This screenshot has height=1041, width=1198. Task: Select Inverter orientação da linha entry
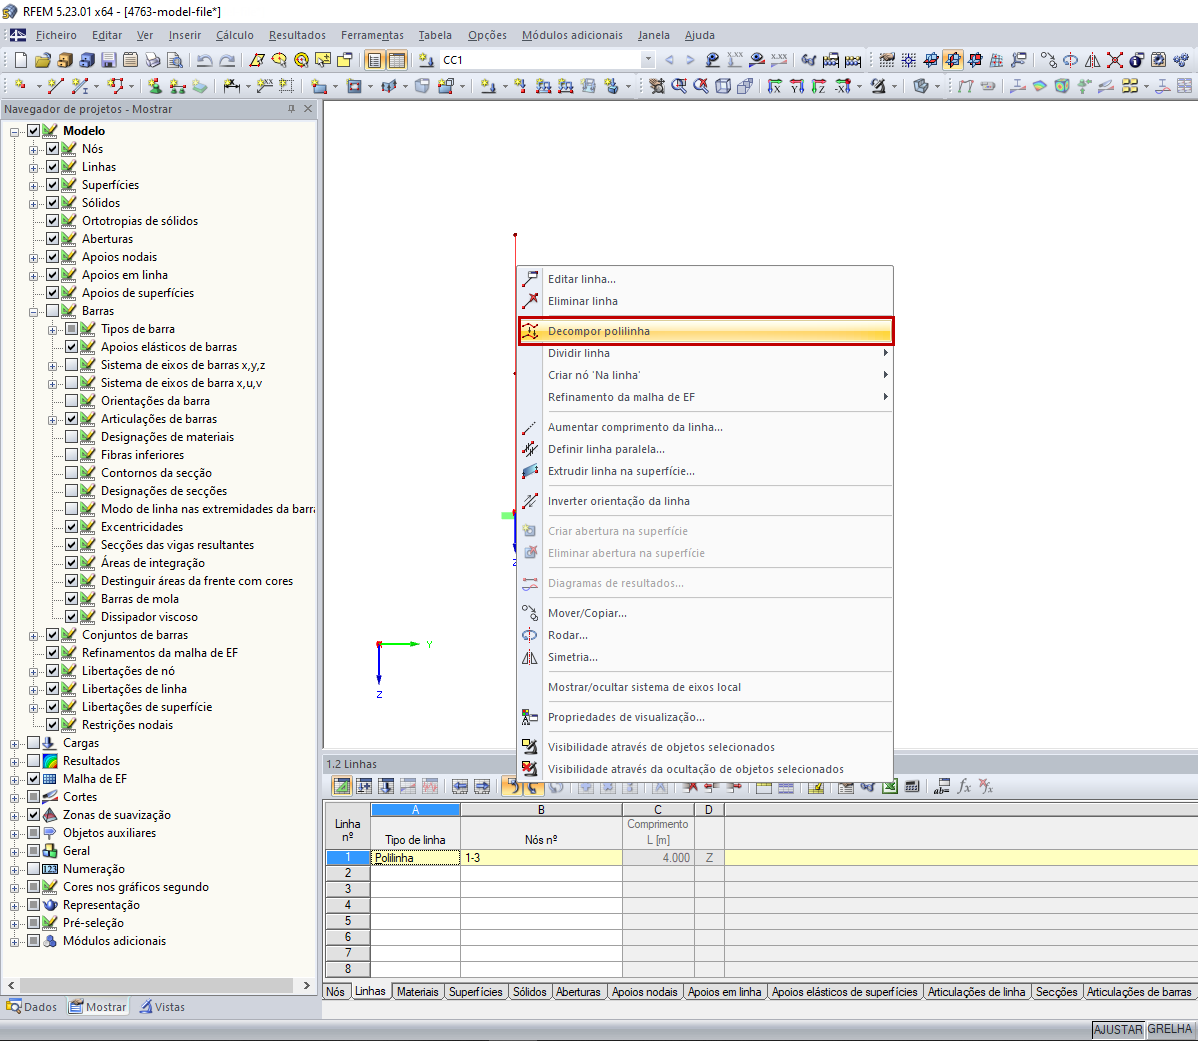704,501
